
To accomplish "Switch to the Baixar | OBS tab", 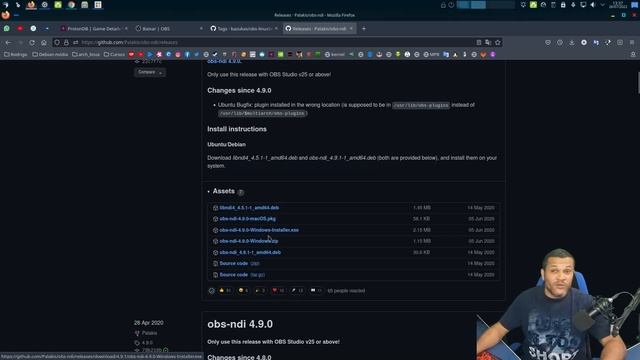I will 169,29.
